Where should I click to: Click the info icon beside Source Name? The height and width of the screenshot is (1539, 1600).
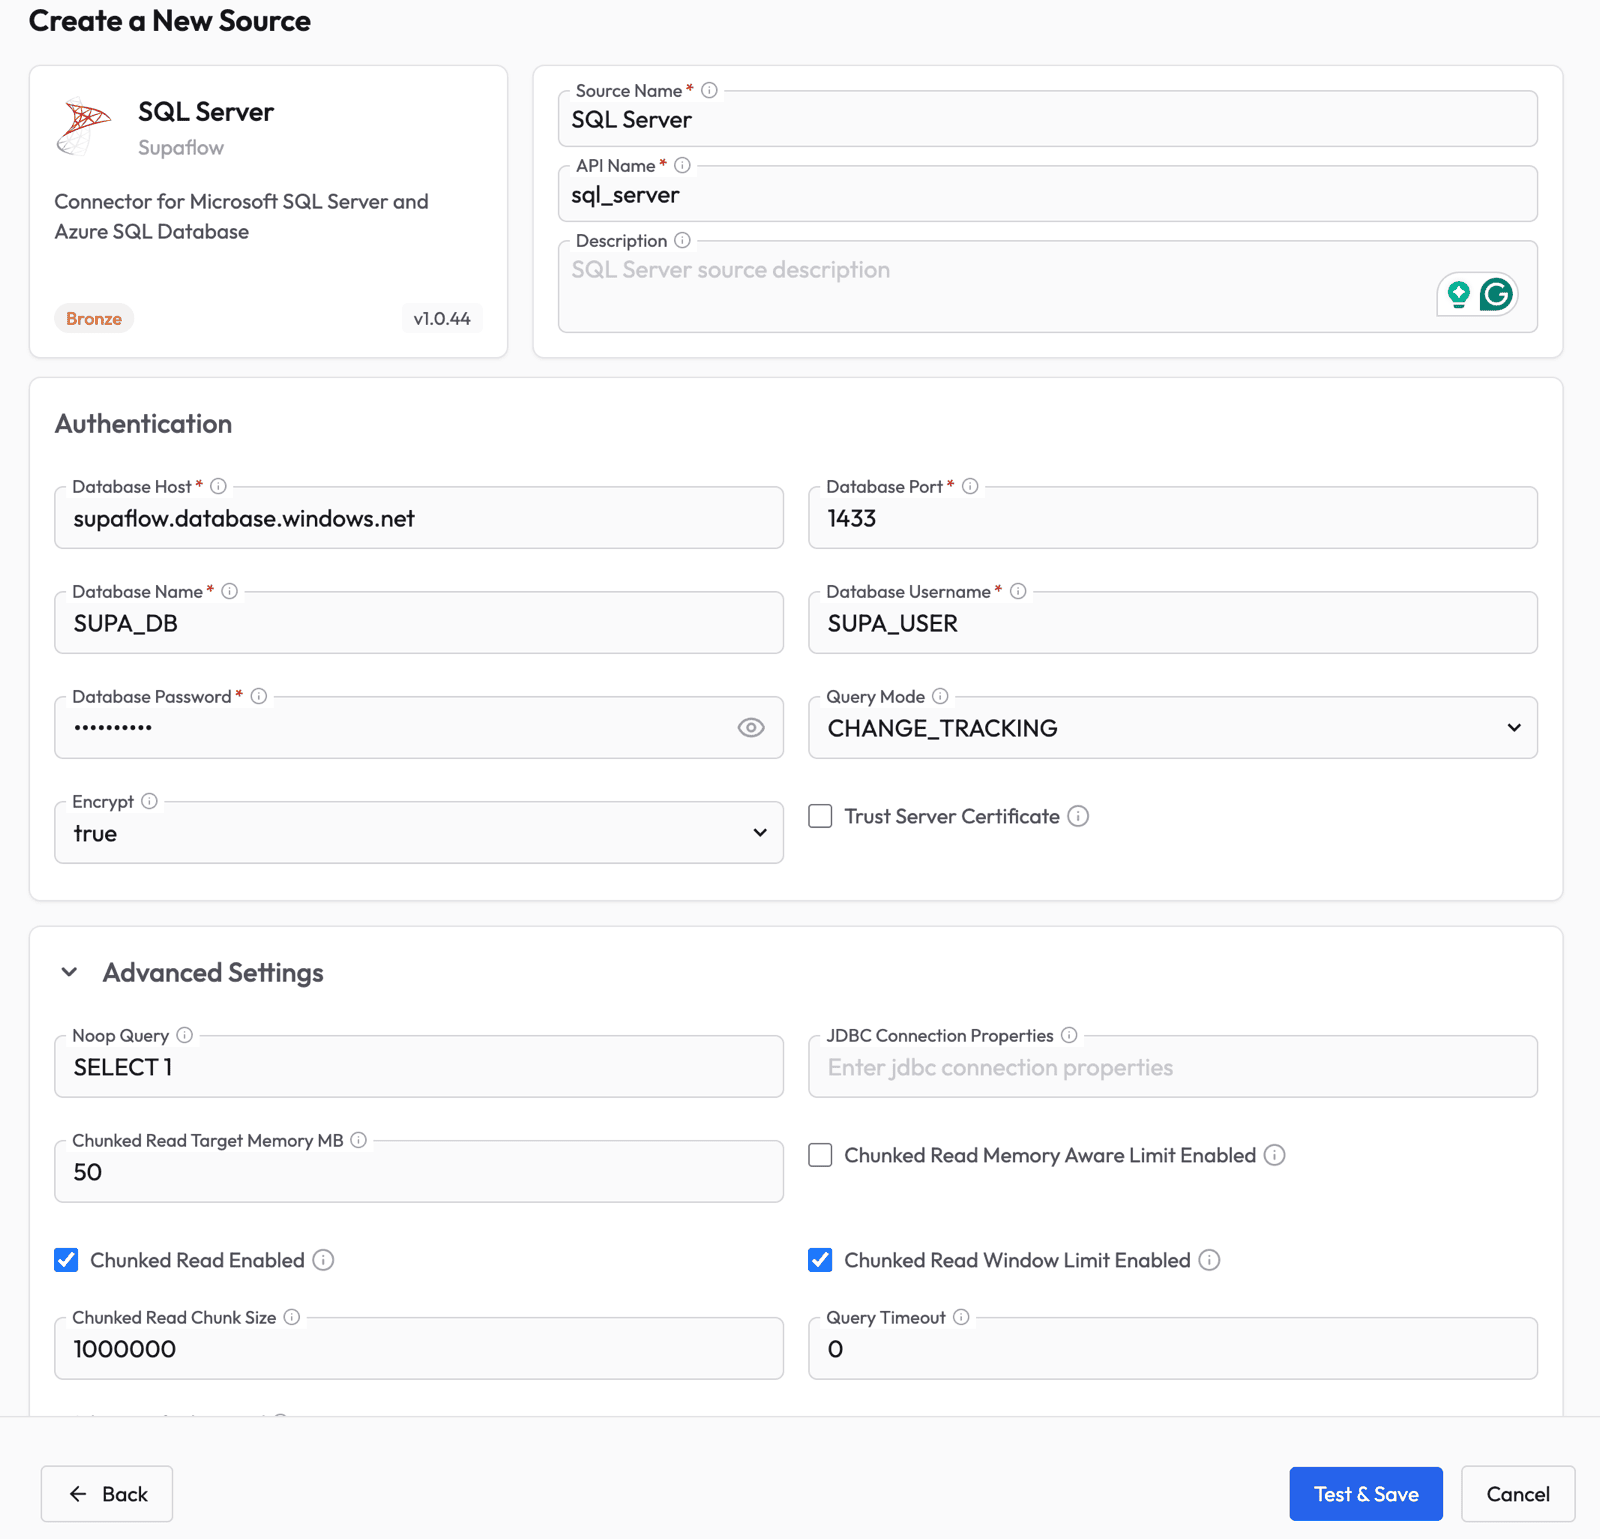click(708, 90)
